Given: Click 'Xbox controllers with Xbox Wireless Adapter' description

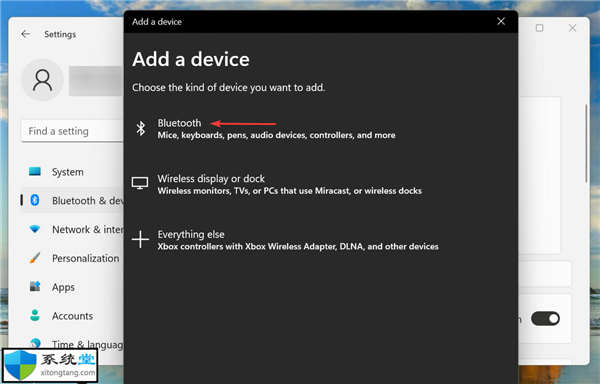Looking at the screenshot, I should [x=298, y=247].
